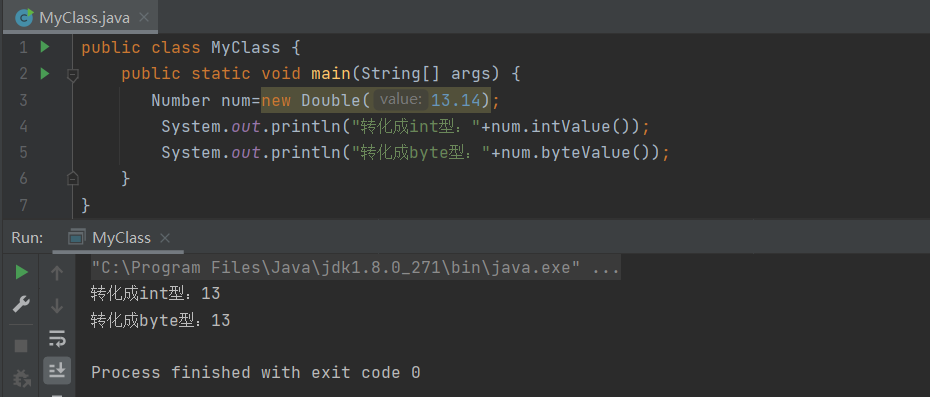The width and height of the screenshot is (930, 397).
Task: Run main method from the line 2 gutter arrow
Action: pos(45,74)
